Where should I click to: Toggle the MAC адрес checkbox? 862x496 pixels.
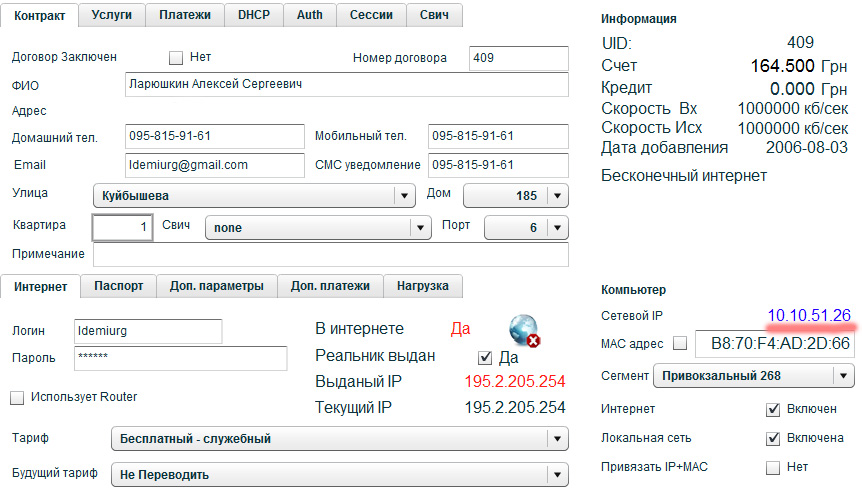(x=680, y=345)
